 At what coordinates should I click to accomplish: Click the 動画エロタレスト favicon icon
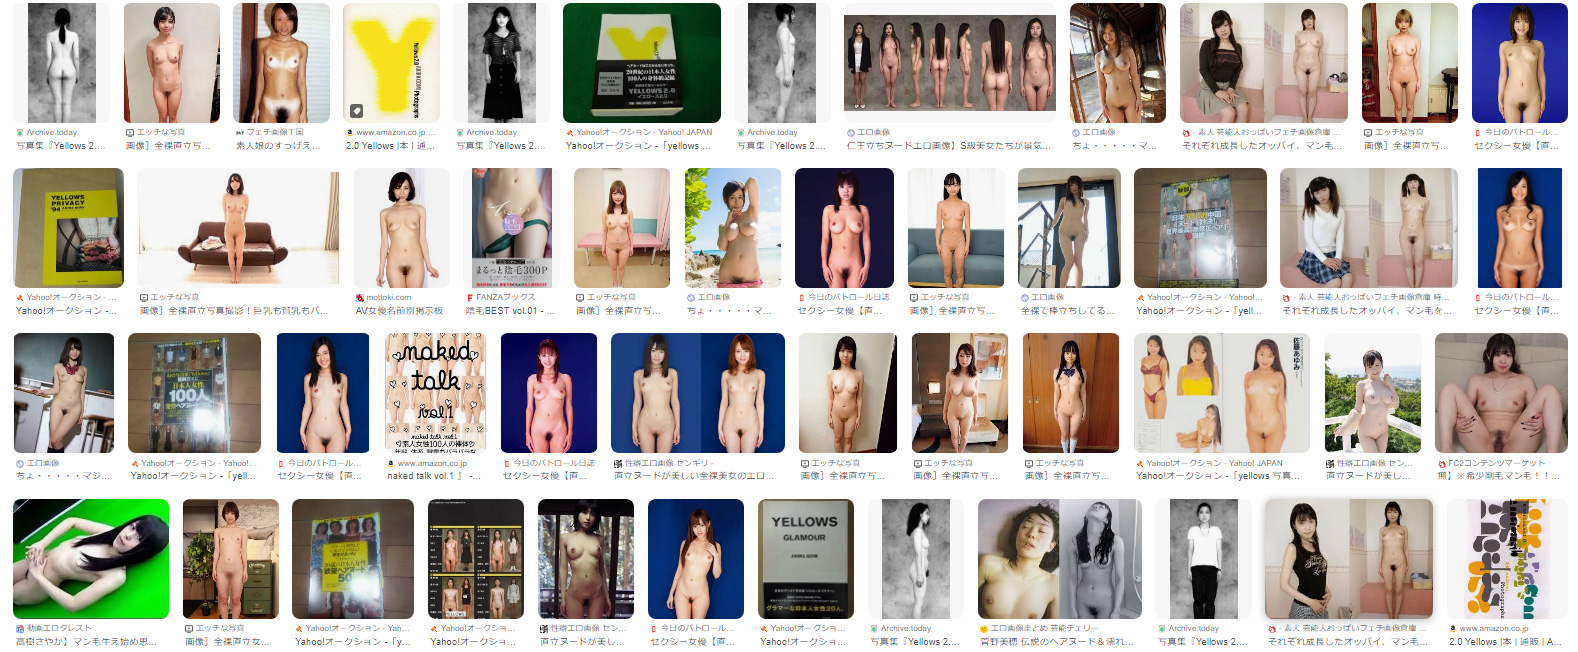(x=20, y=629)
